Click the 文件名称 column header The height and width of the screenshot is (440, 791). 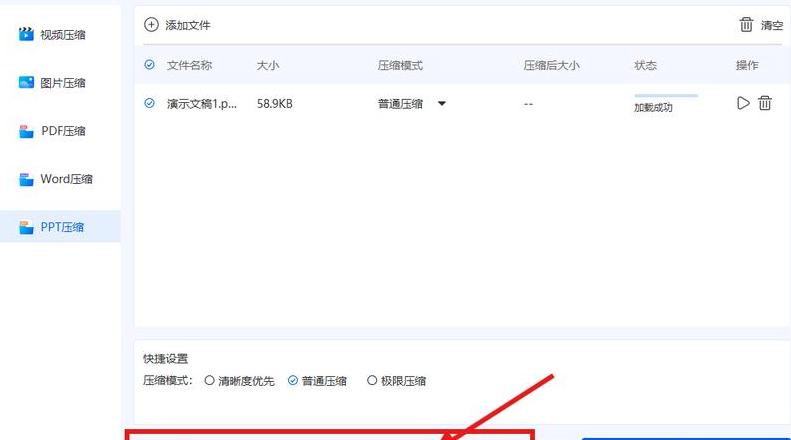(189, 65)
